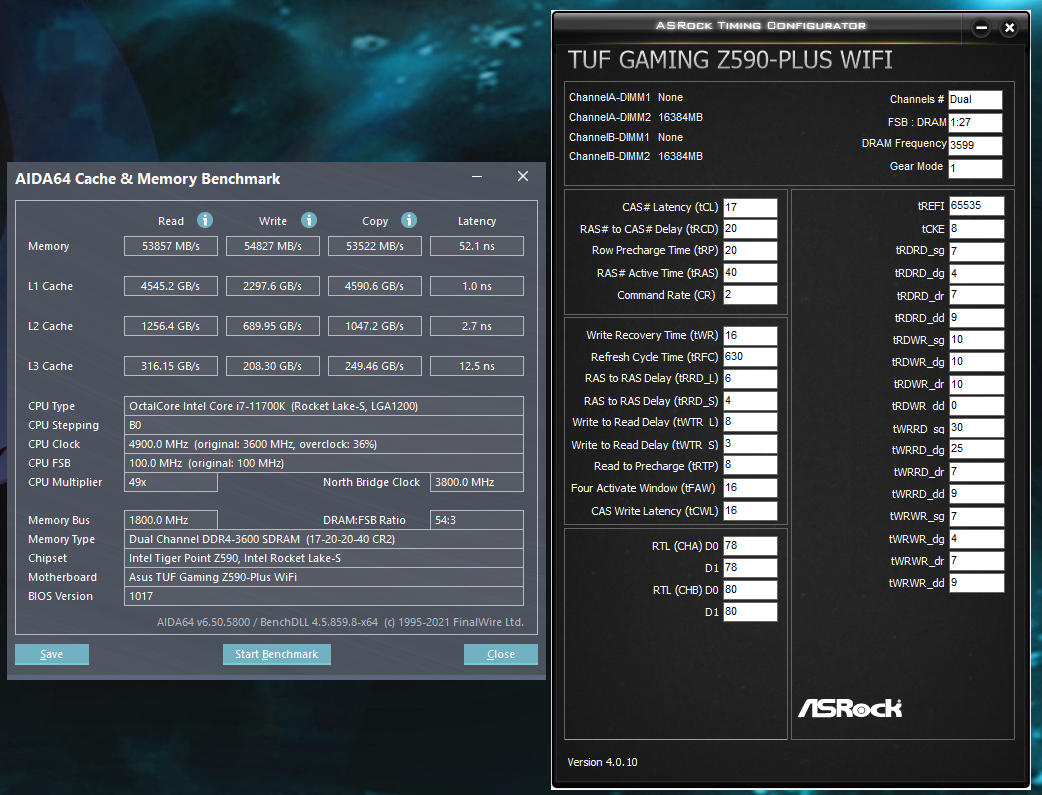Viewport: 1042px width, 795px height.
Task: Click the tREFI field 65535
Action: tap(976, 206)
